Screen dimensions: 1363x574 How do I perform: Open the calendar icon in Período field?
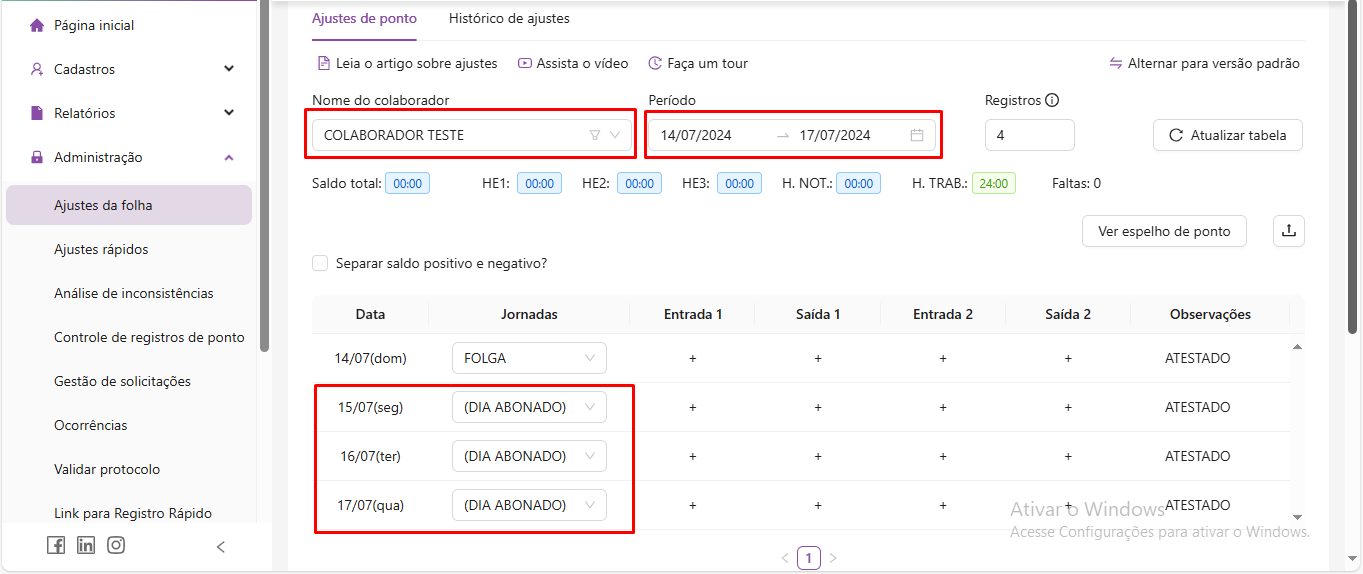(916, 135)
